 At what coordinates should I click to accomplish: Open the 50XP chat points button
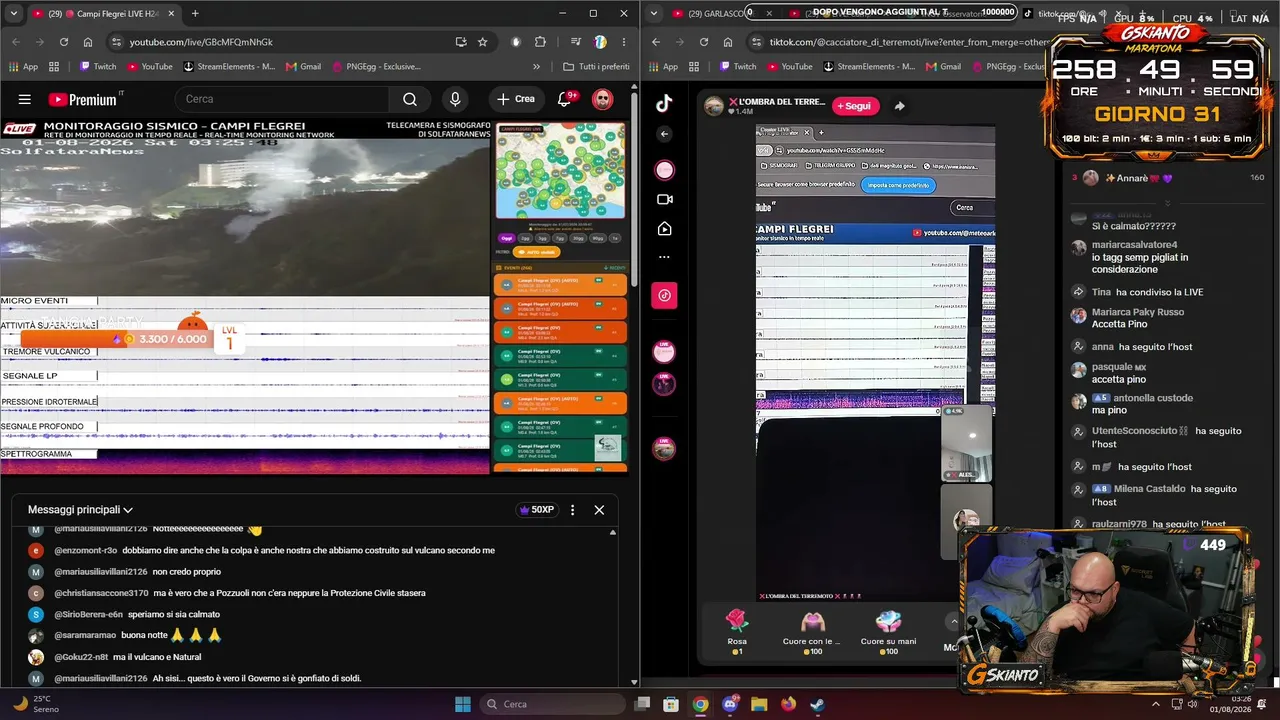[536, 510]
